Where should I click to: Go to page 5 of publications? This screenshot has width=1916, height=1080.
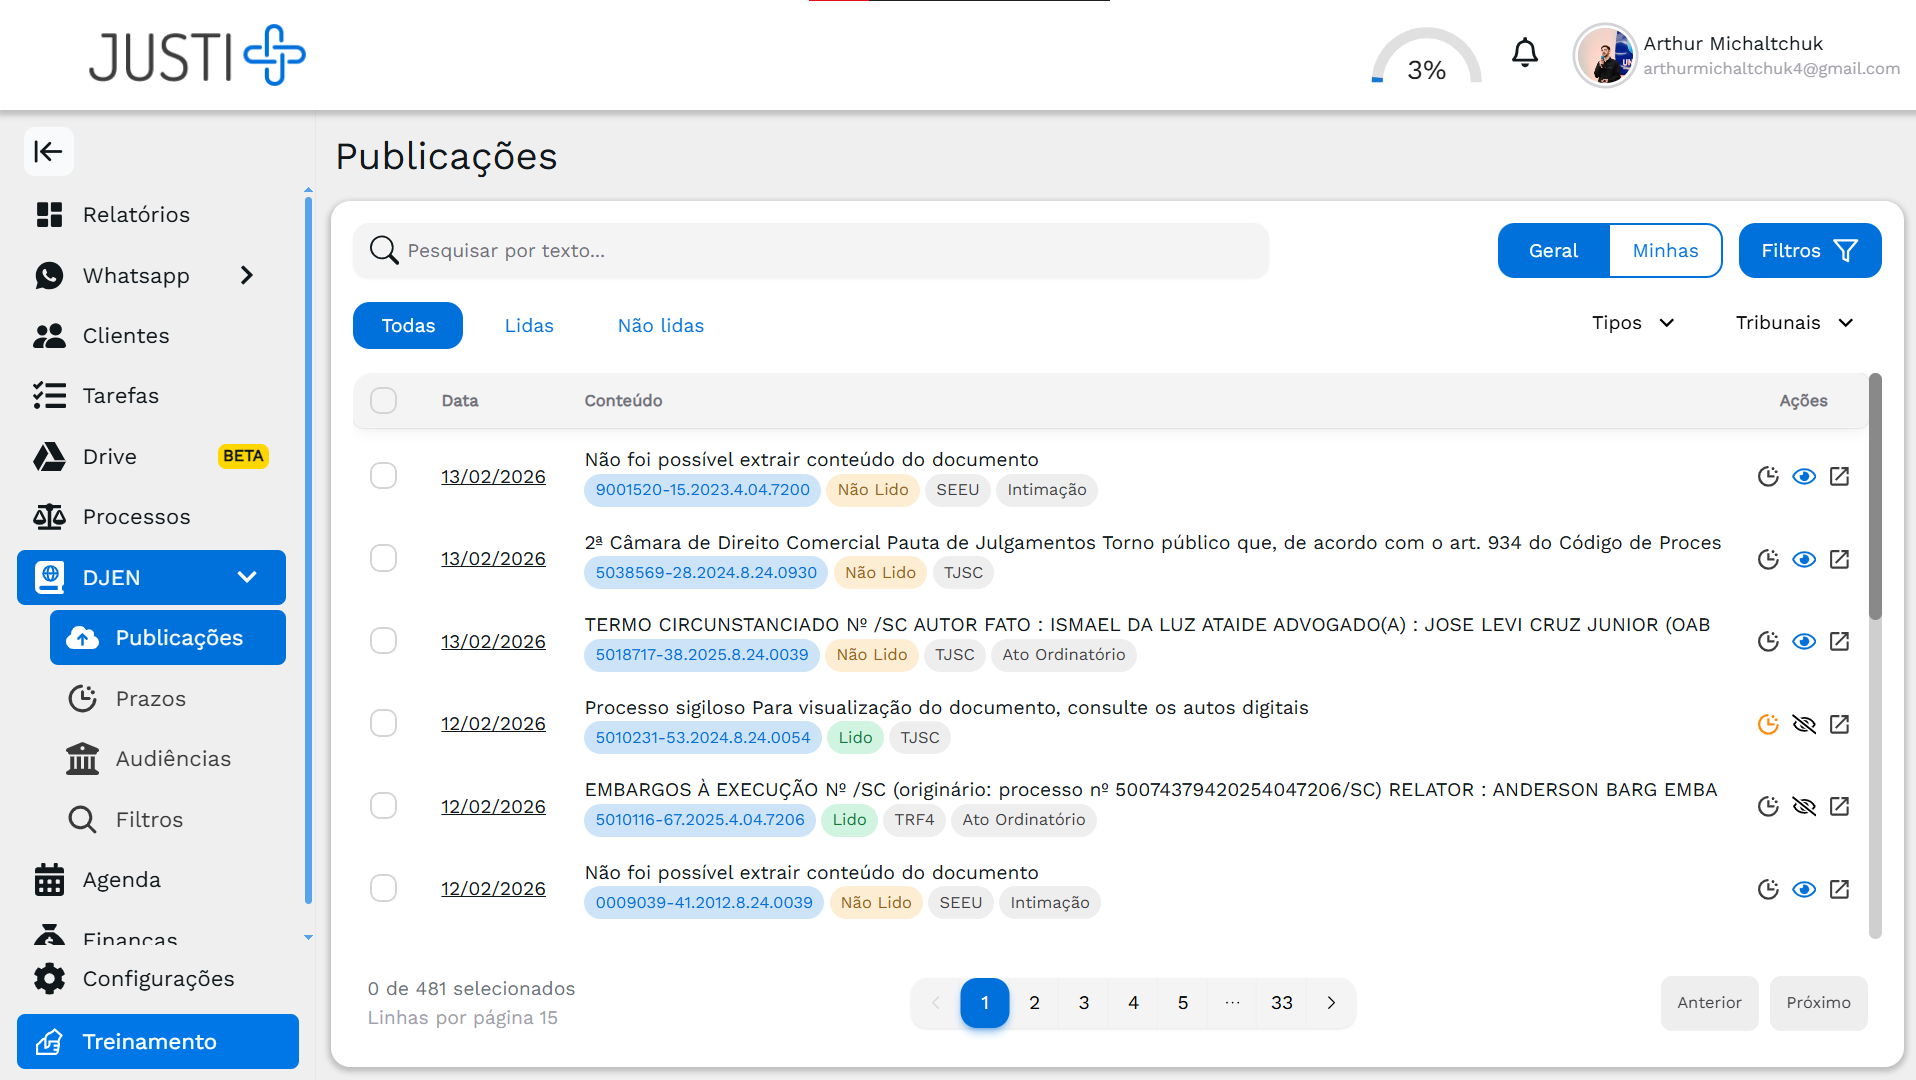[x=1182, y=1003]
